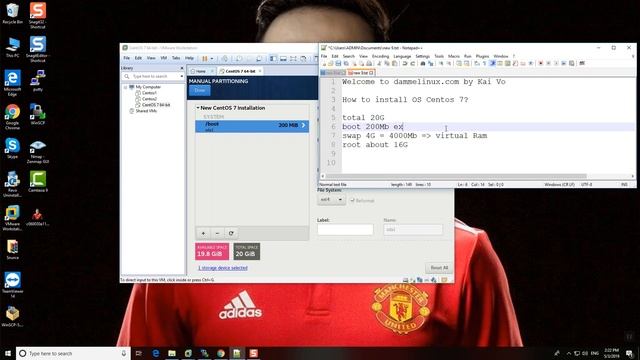Click snapshot clock icon in VMware toolbar
640x360 pixels.
[x=239, y=58]
